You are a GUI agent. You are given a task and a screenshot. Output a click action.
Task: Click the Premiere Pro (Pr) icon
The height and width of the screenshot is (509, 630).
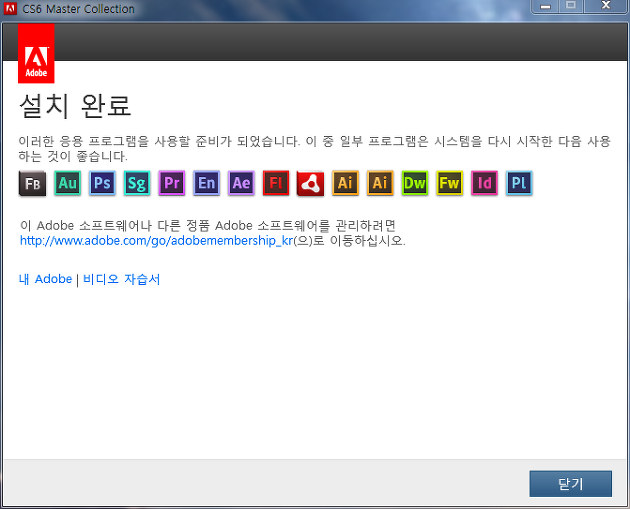coord(172,183)
